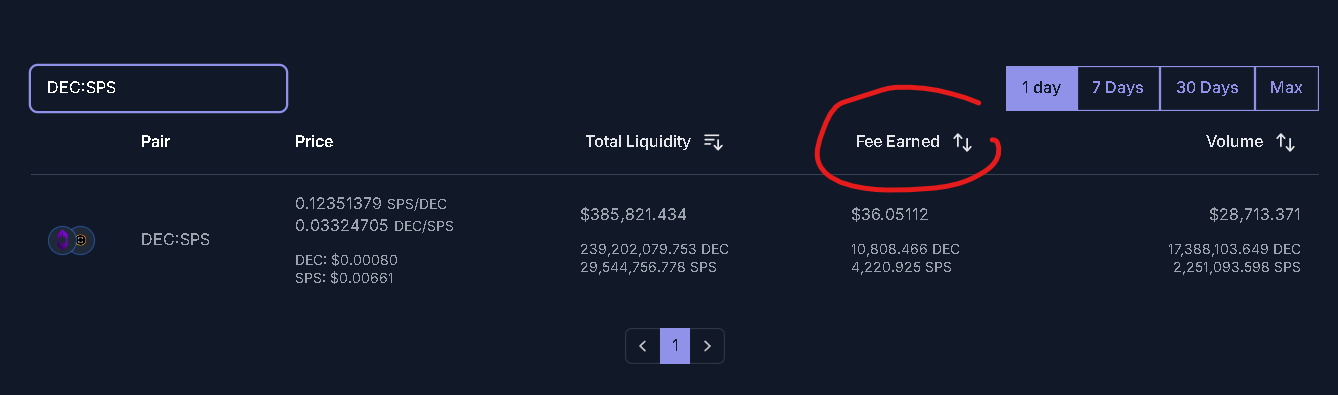Switch to 7 Days timeframe
Screen dimensions: 1338x395
coord(1118,88)
